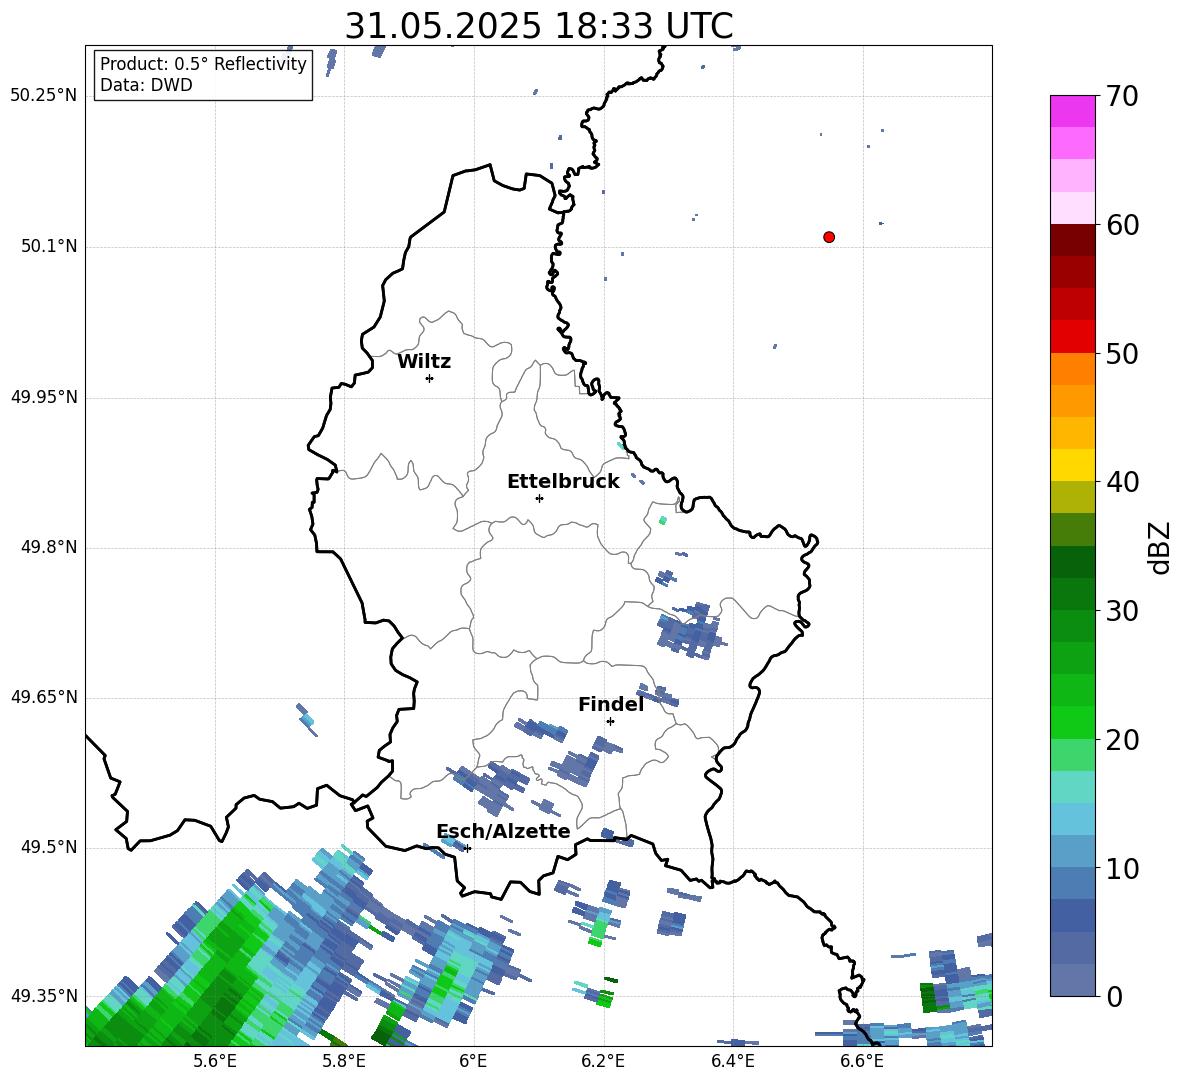Click the 6.2°E longitude label

click(x=603, y=1061)
